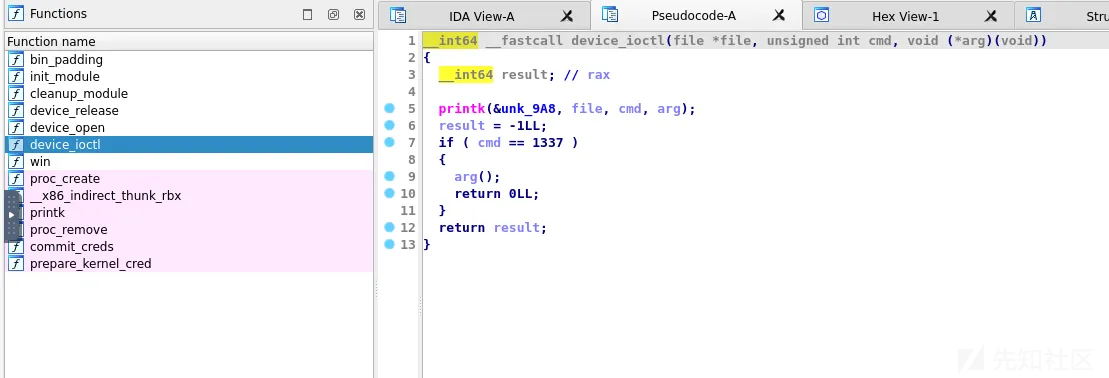Expand the side panel arrow handle
The image size is (1109, 378).
11,214
